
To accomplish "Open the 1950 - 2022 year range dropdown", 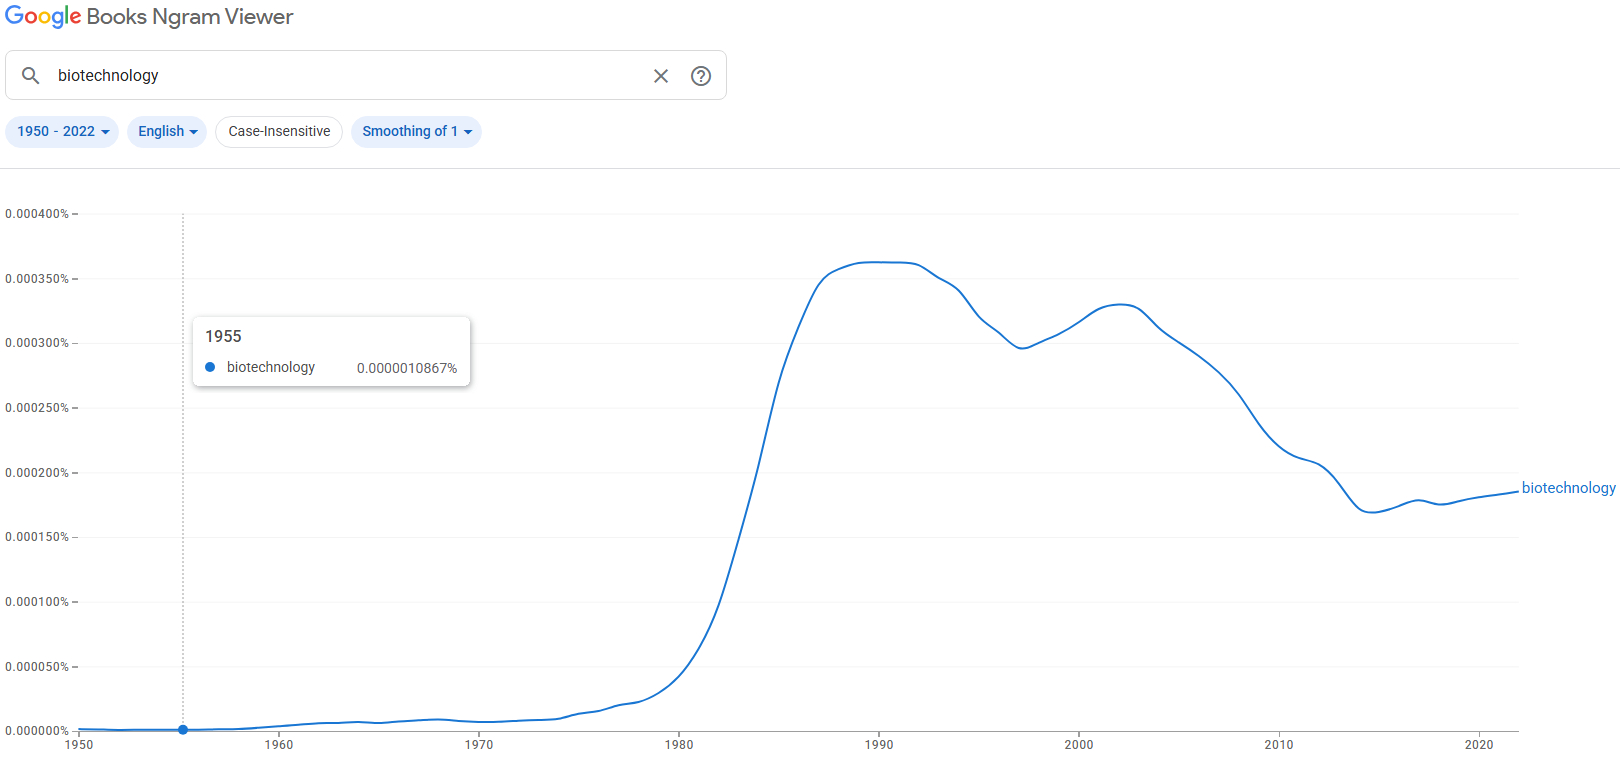I will 62,132.
